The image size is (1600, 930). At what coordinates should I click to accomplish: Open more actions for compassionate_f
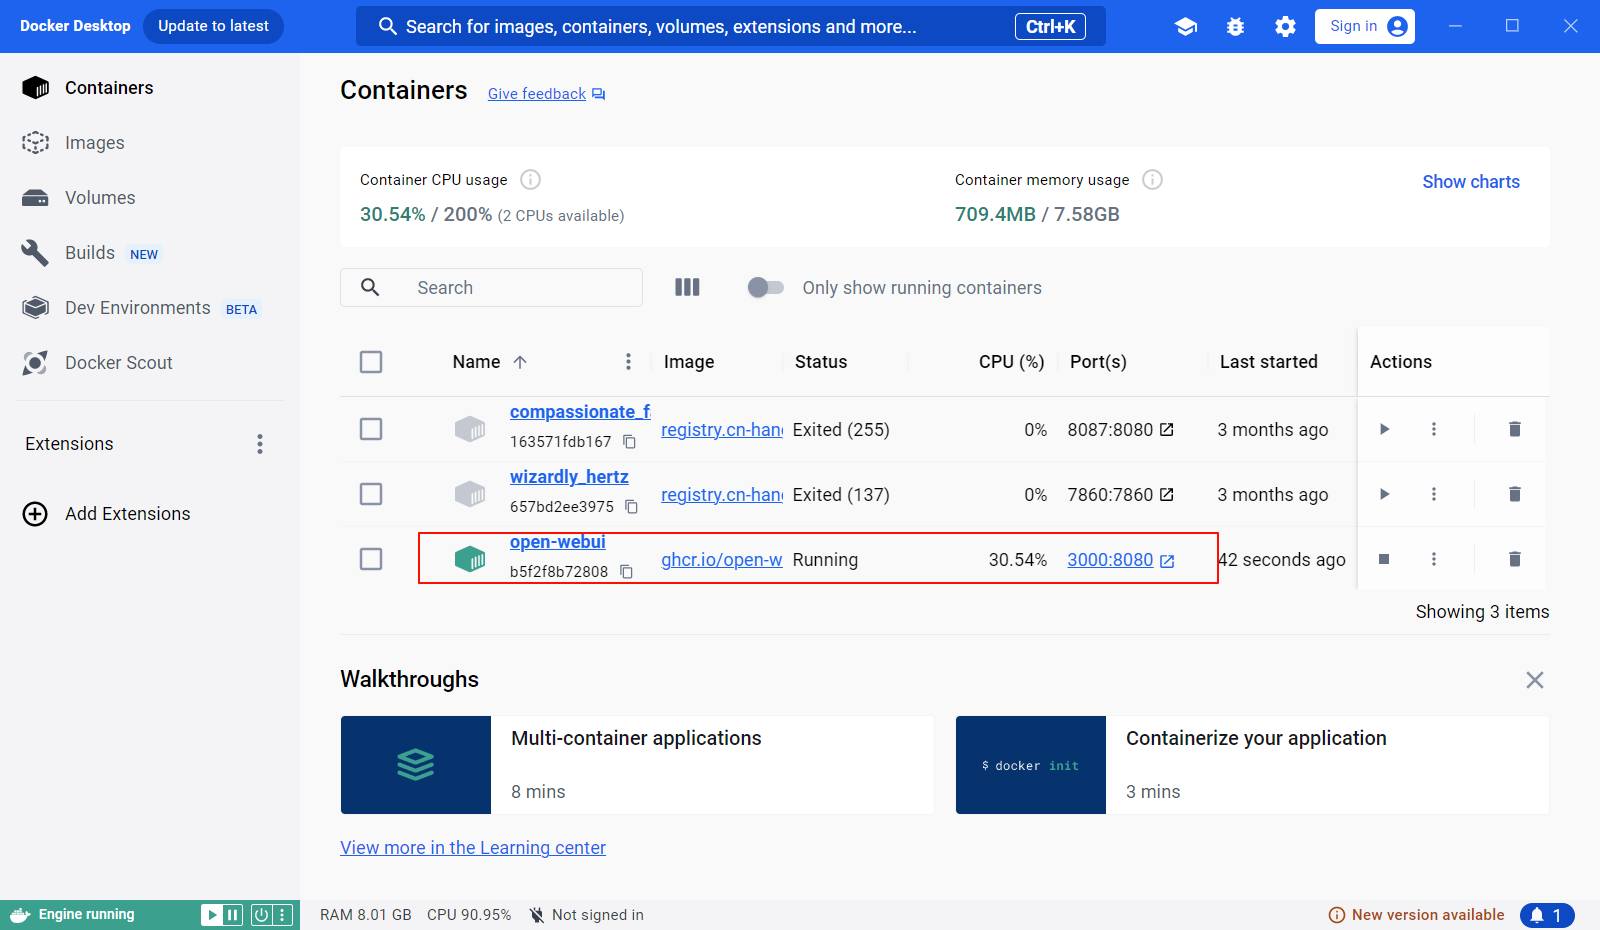(x=1434, y=429)
